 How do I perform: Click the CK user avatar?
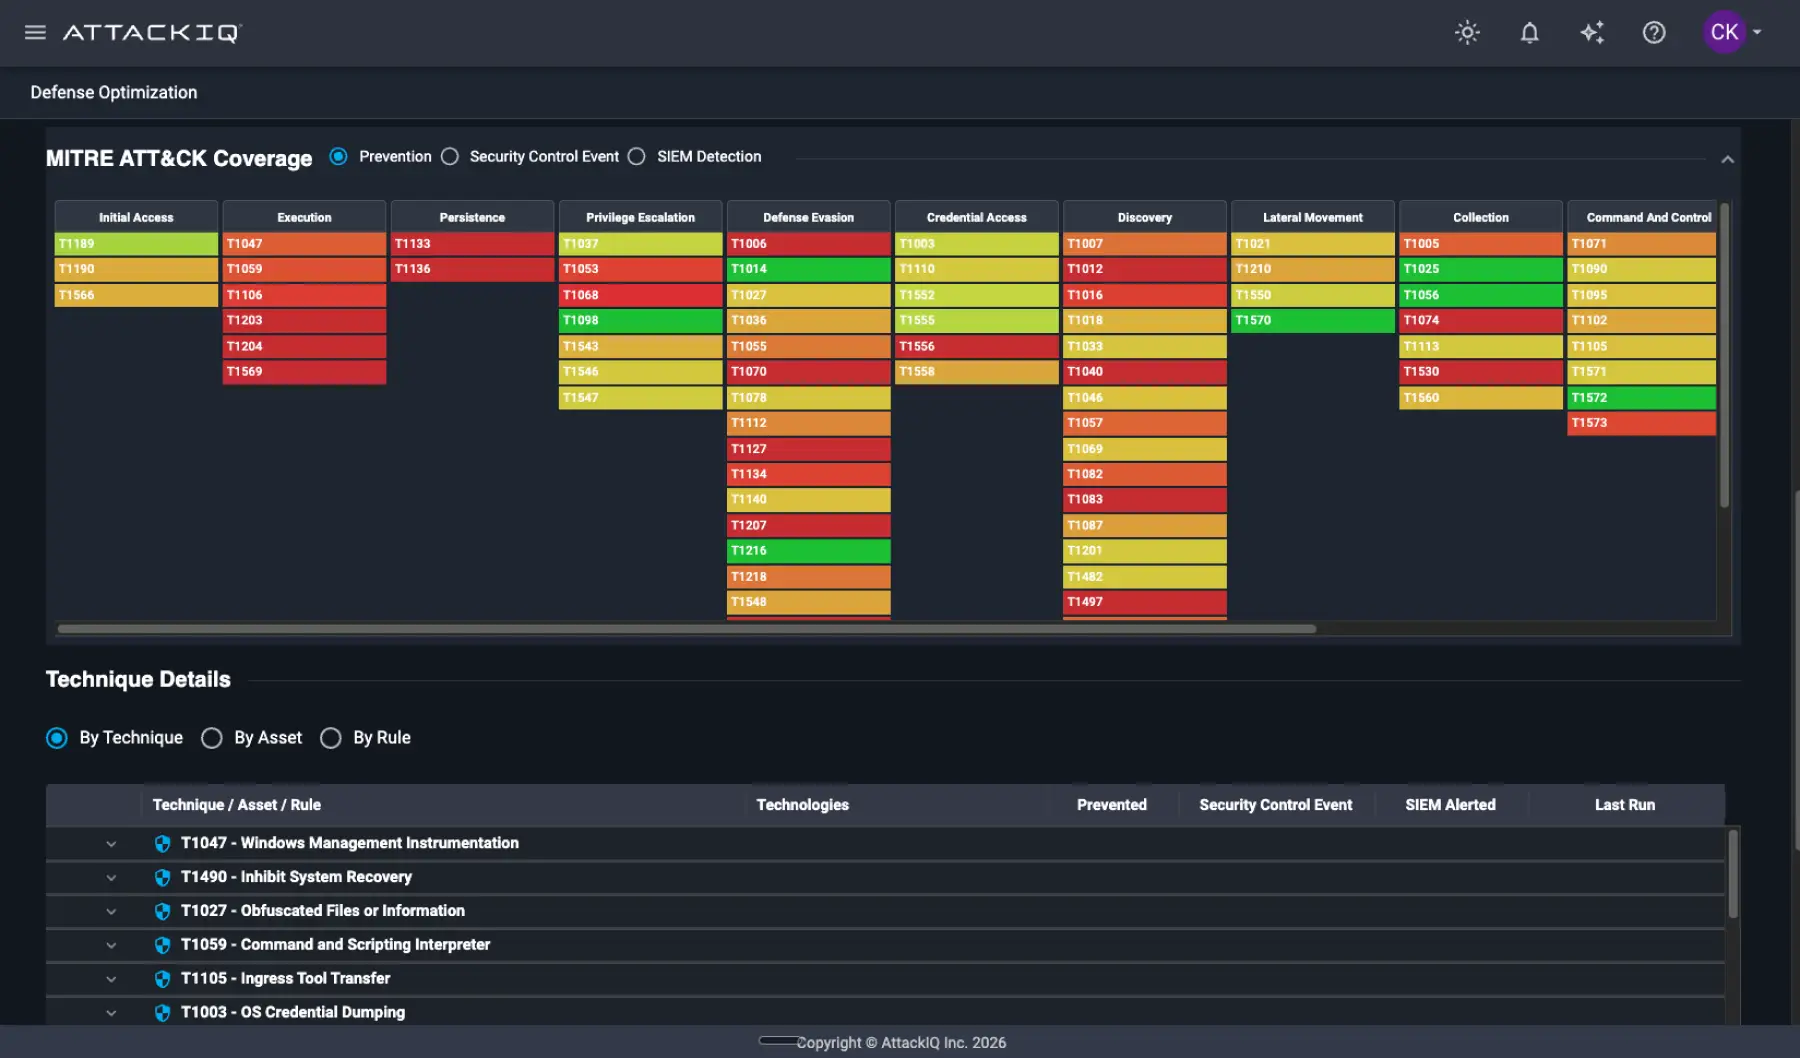coord(1724,32)
